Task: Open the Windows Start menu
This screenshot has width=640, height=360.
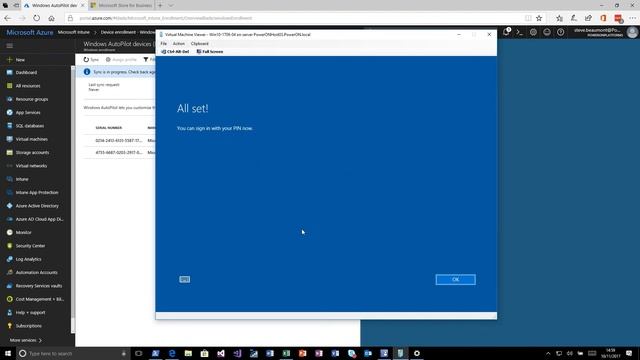Action: point(7,353)
